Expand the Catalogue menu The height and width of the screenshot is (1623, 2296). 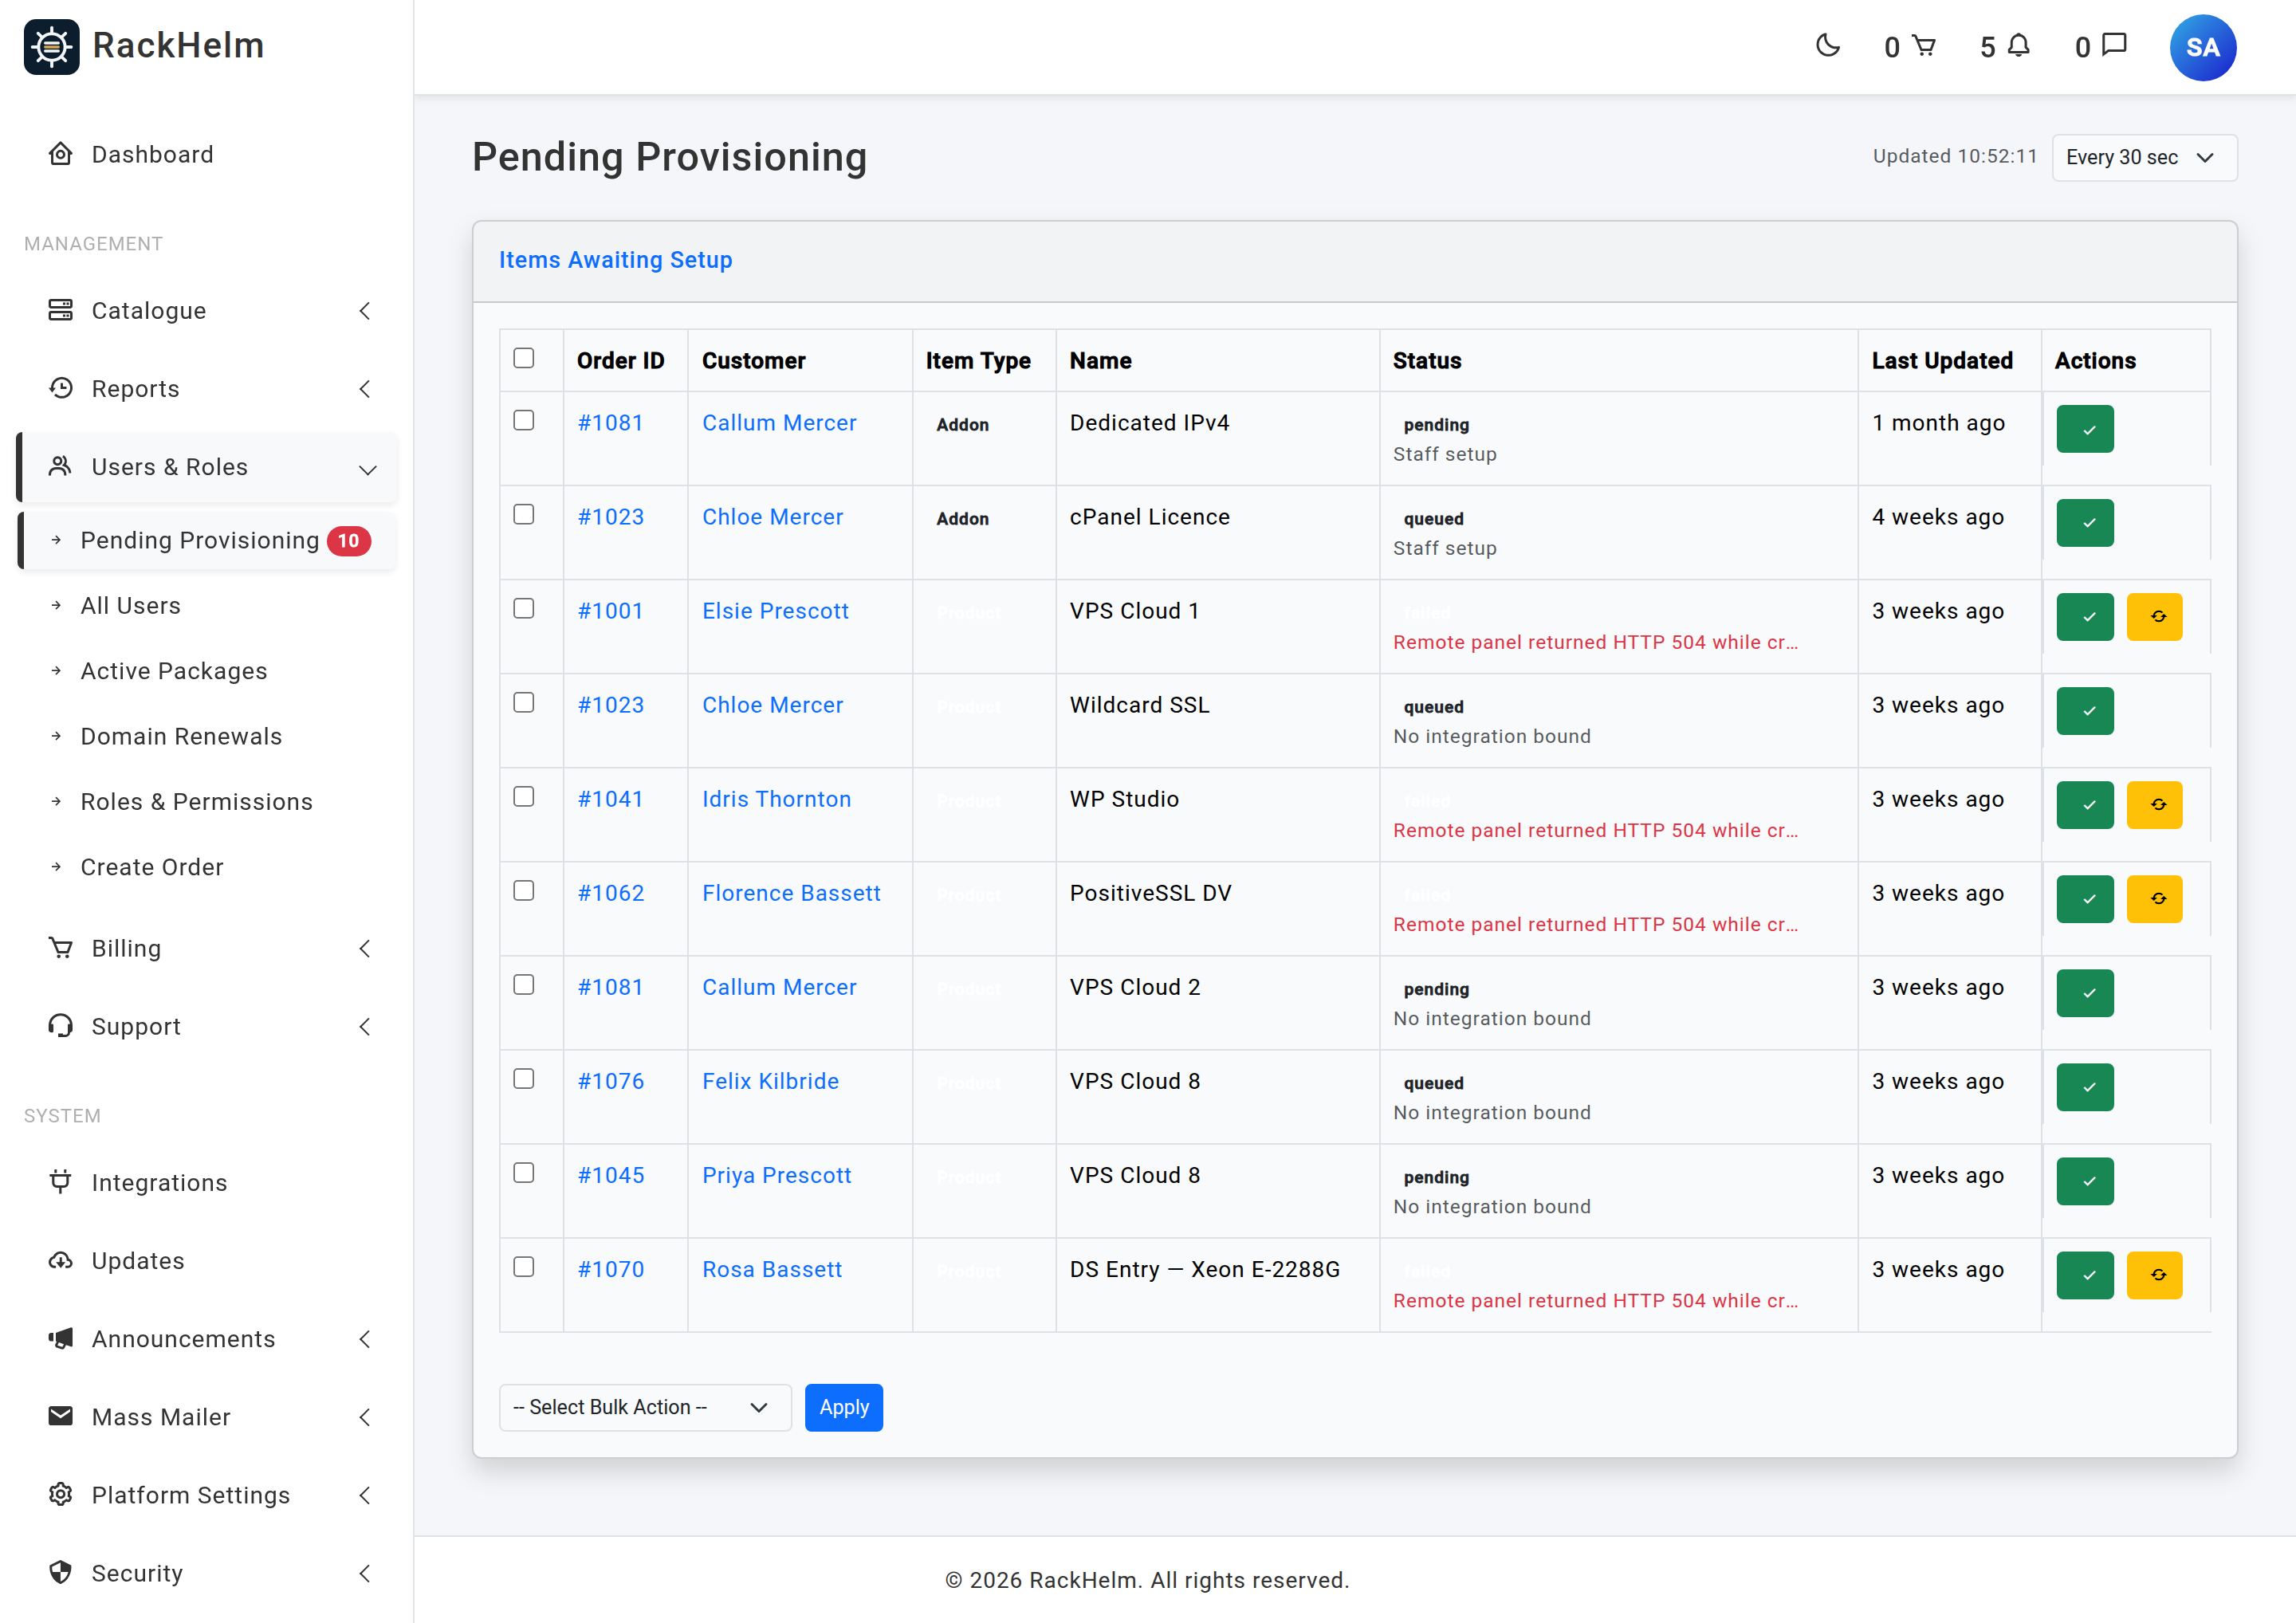(207, 311)
